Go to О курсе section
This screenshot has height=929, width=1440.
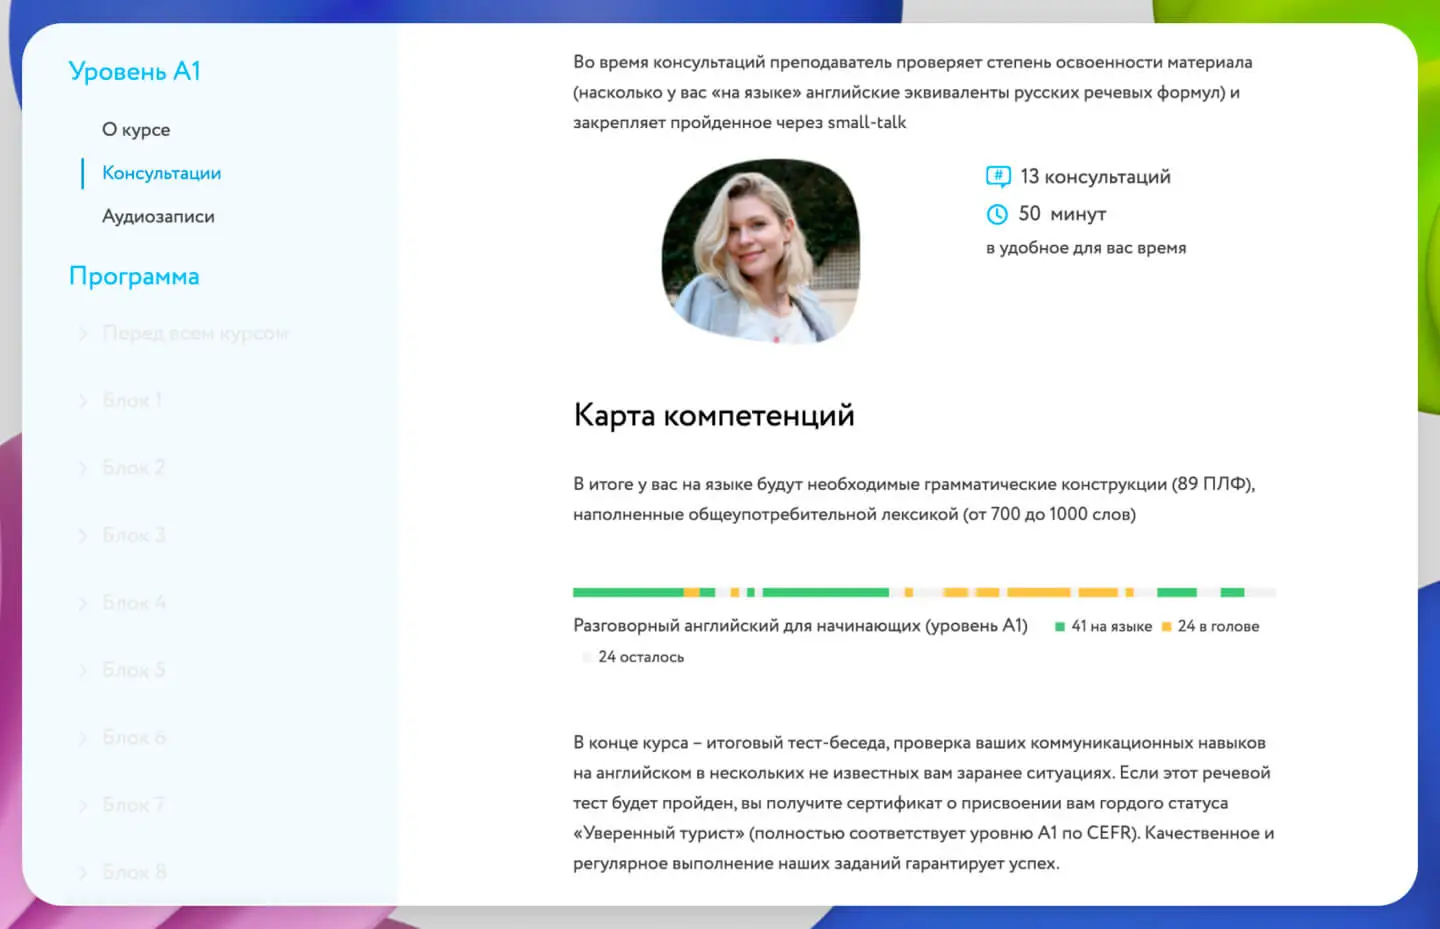136,129
